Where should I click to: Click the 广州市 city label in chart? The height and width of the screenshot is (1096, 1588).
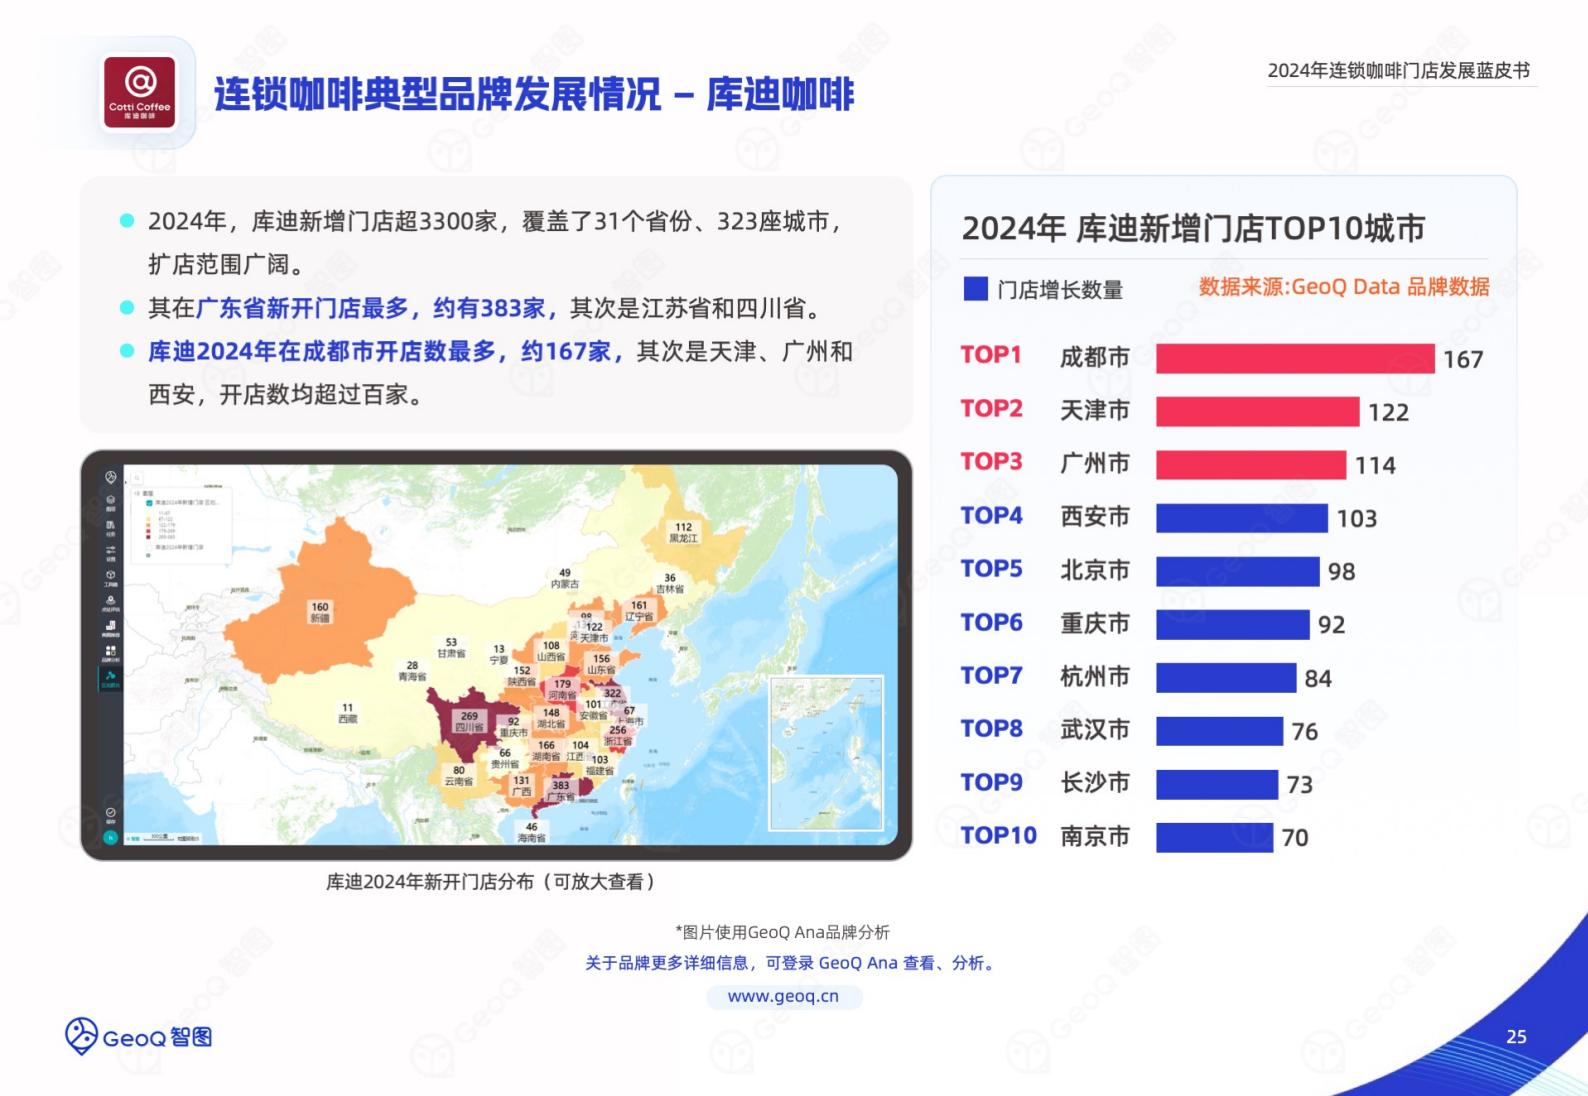click(x=1095, y=463)
